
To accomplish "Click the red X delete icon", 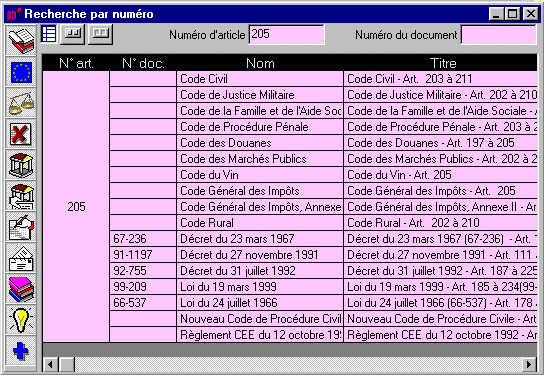I will (x=21, y=134).
